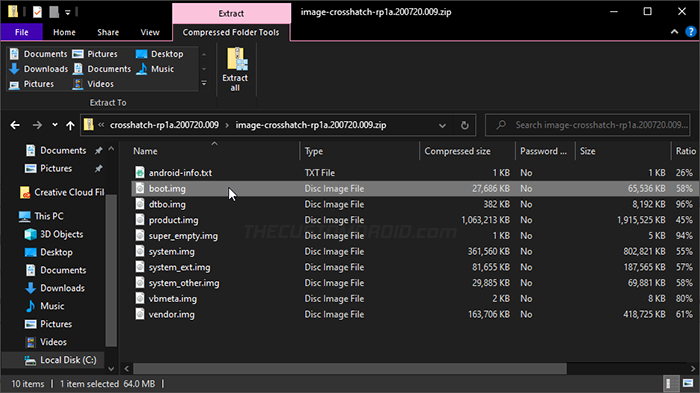700x393 pixels.
Task: Click horizontal scrollbar in file list
Action: coord(350,369)
